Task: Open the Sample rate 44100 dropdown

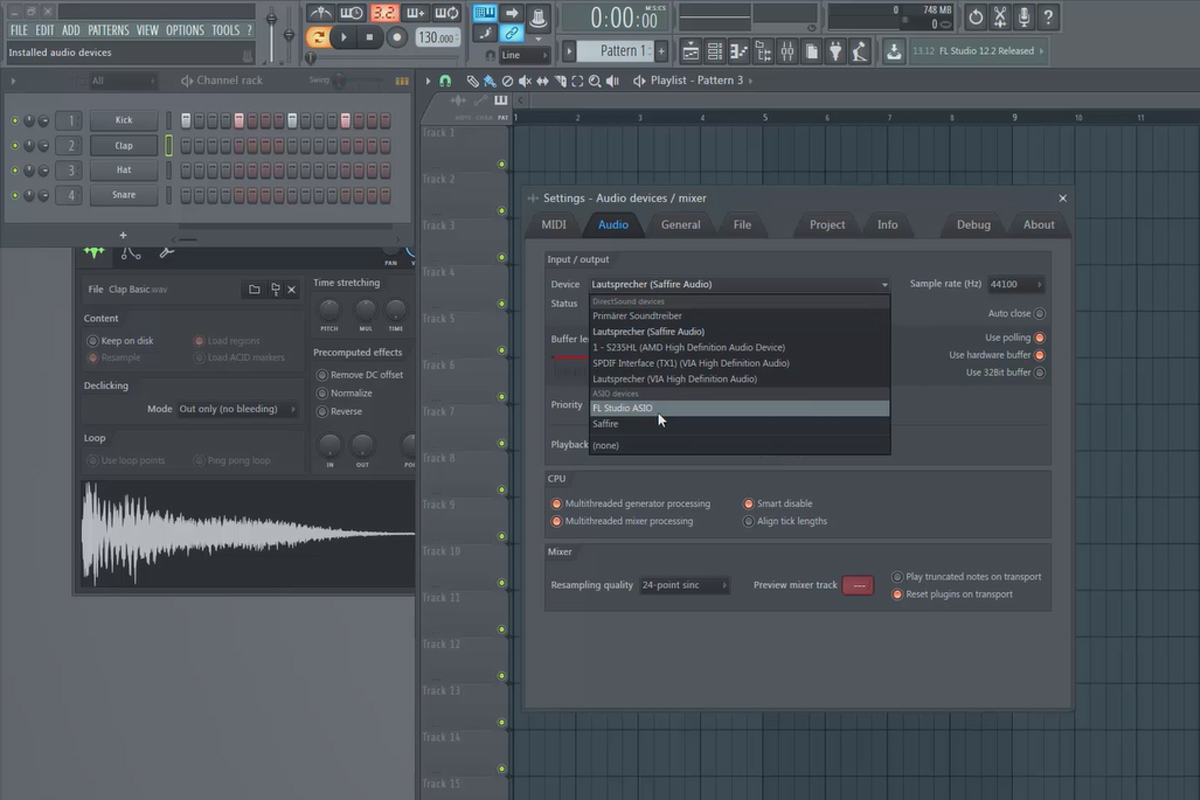Action: pyautogui.click(x=1015, y=284)
